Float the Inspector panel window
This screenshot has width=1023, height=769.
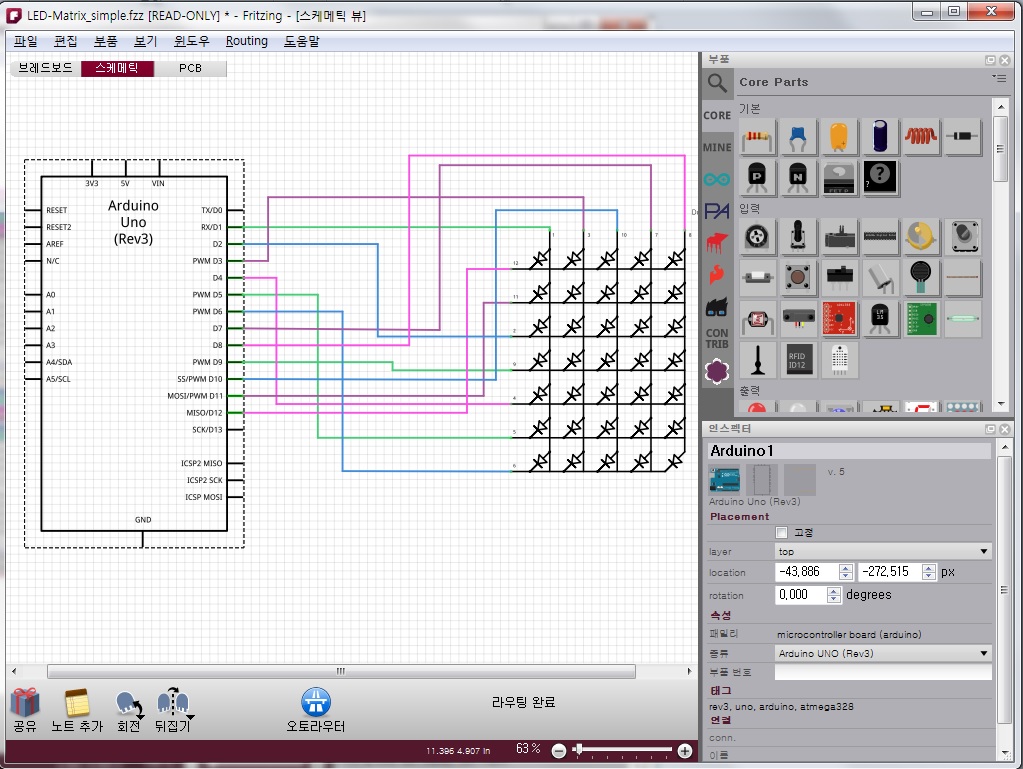(x=990, y=429)
